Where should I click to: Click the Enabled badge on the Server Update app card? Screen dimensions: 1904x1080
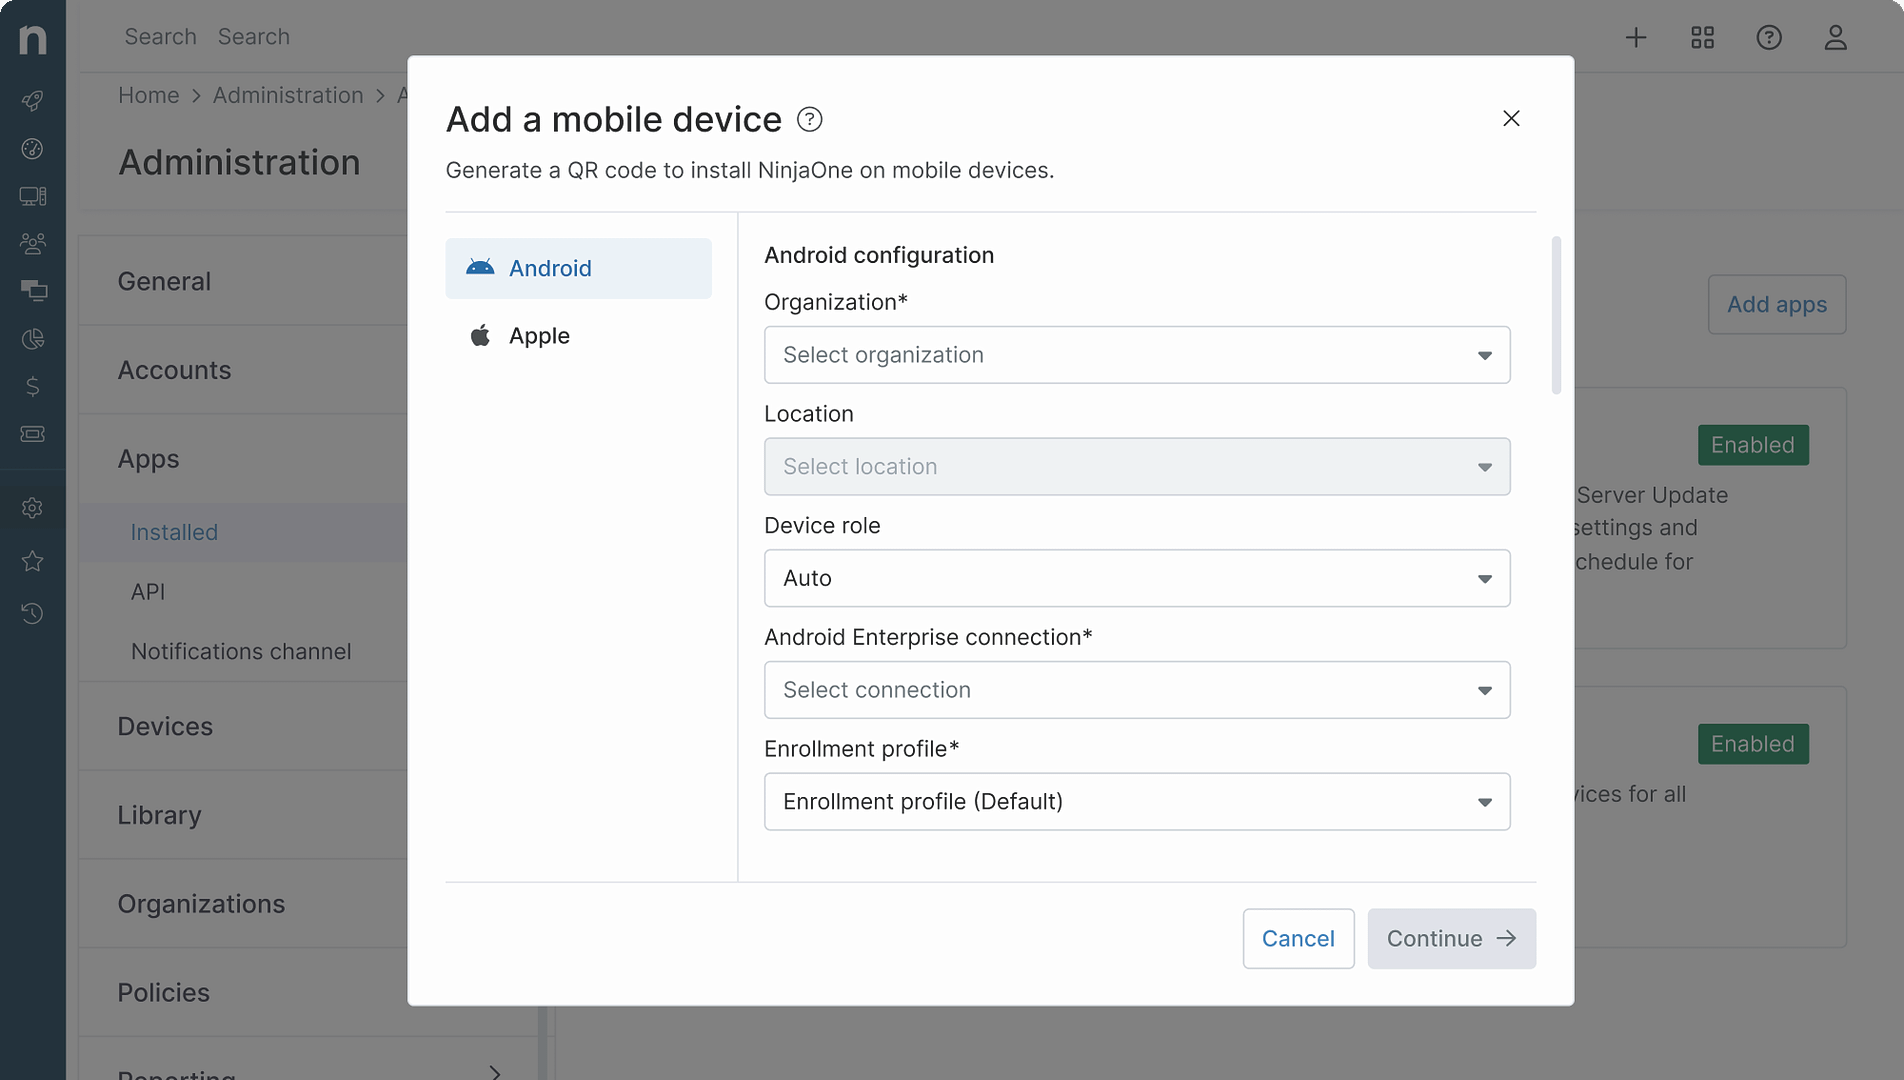click(x=1752, y=445)
